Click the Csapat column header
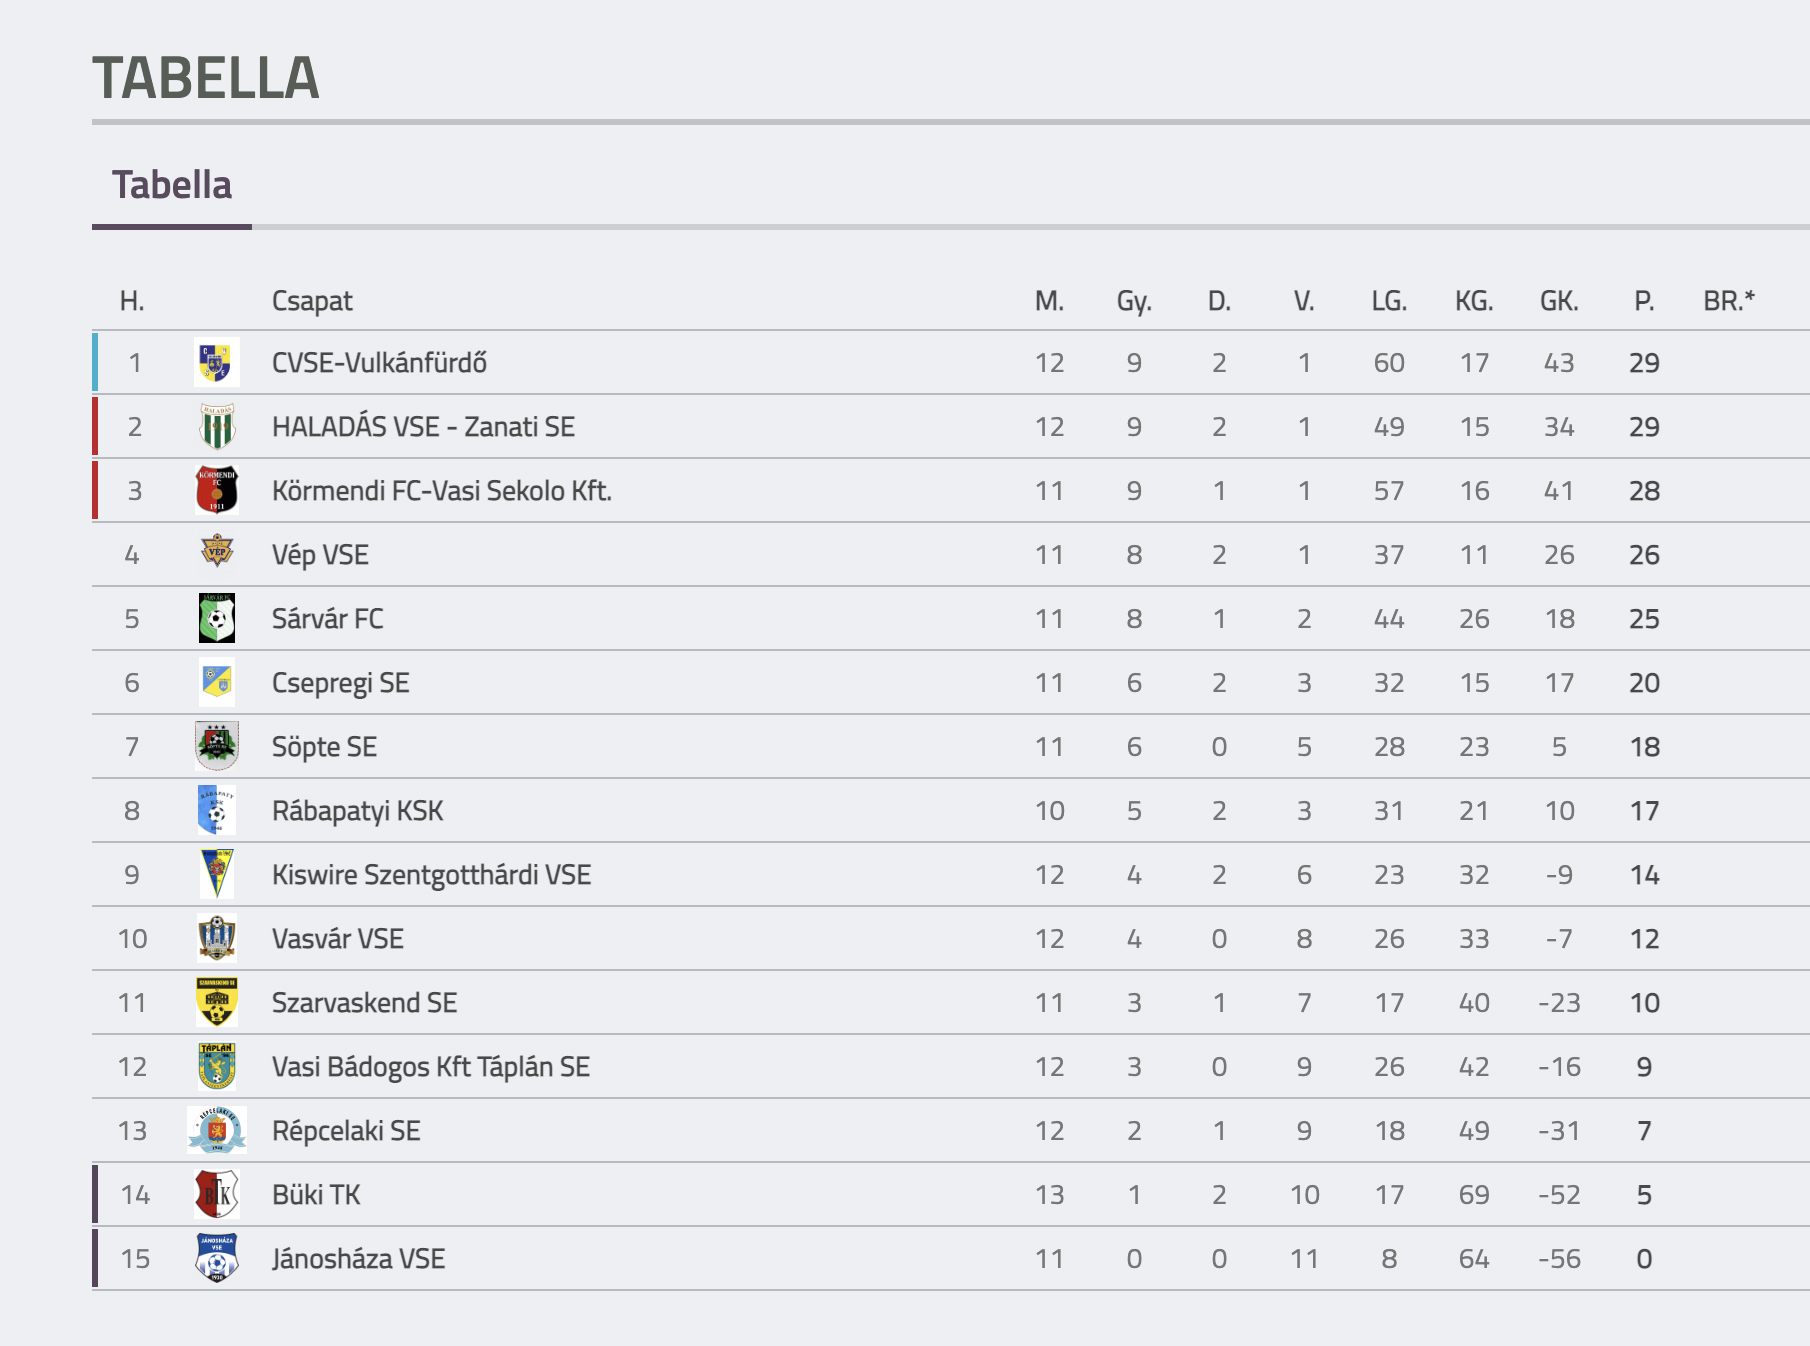The image size is (1810, 1346). [x=312, y=301]
